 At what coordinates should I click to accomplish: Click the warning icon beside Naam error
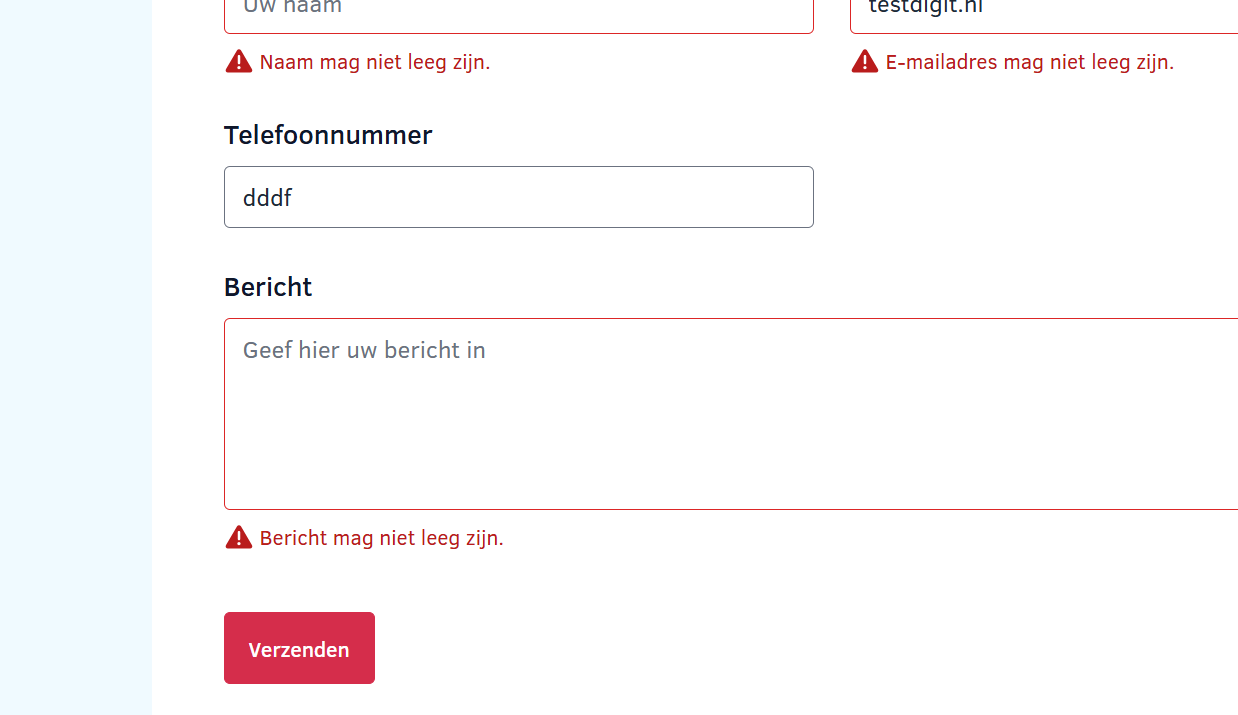pos(239,62)
